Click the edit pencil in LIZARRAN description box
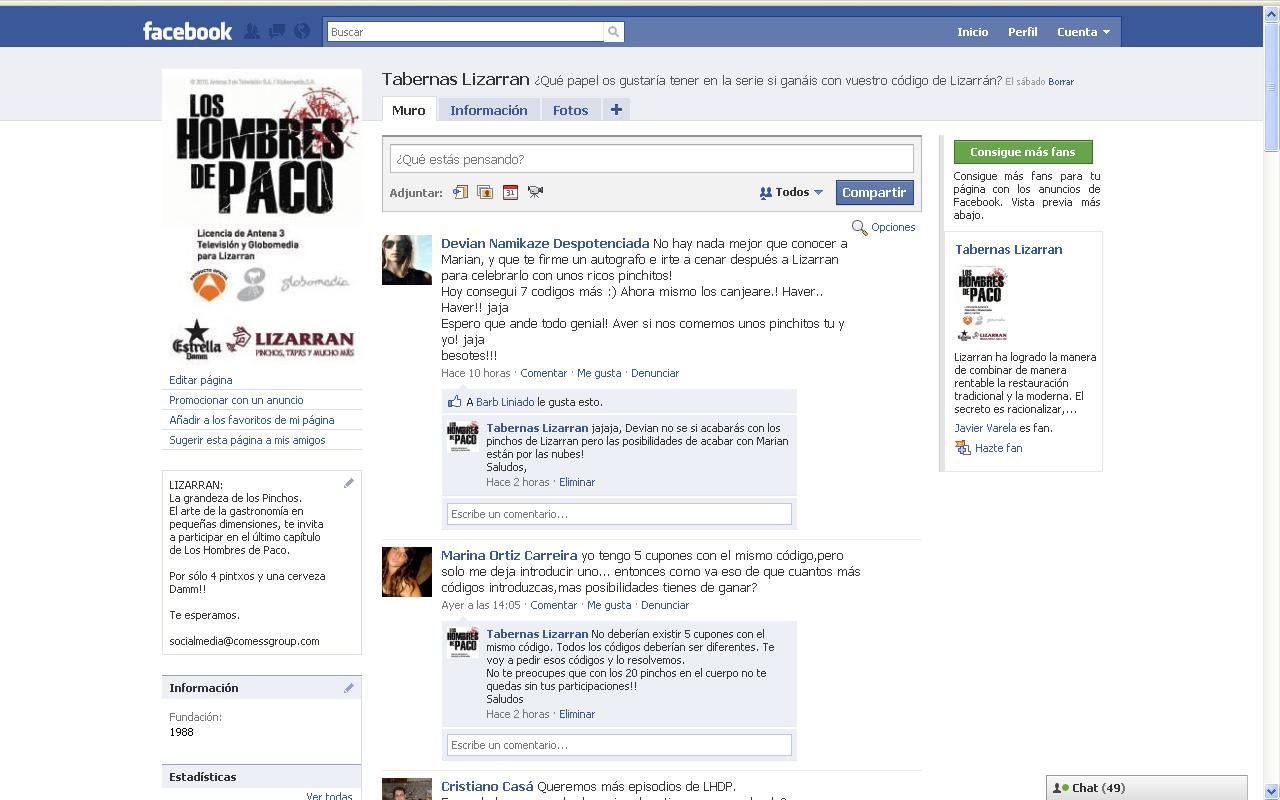This screenshot has height=800, width=1280. [x=349, y=483]
